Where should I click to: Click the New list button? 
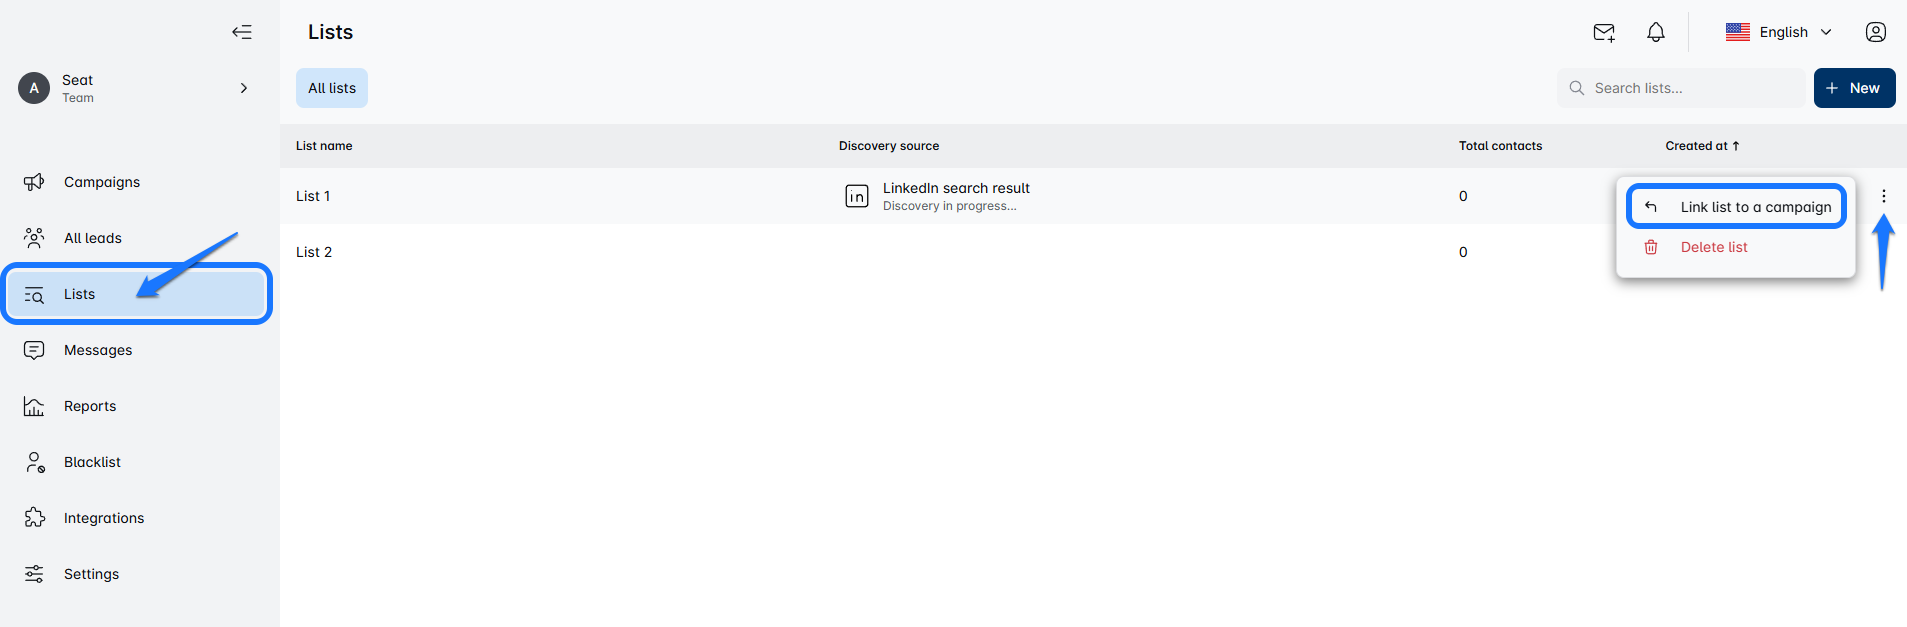tap(1854, 88)
